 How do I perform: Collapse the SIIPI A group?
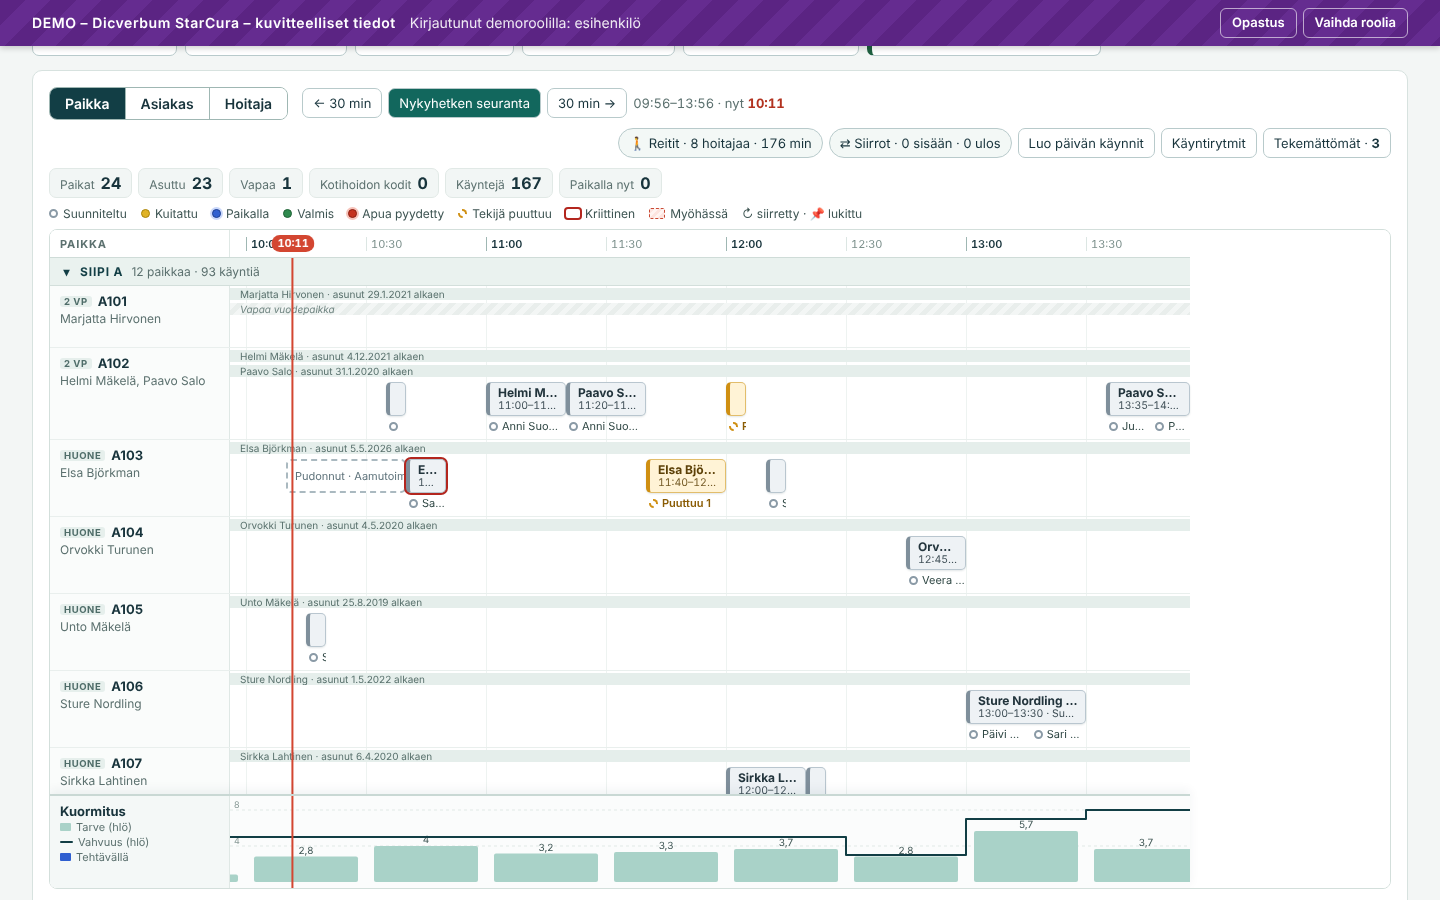point(67,272)
